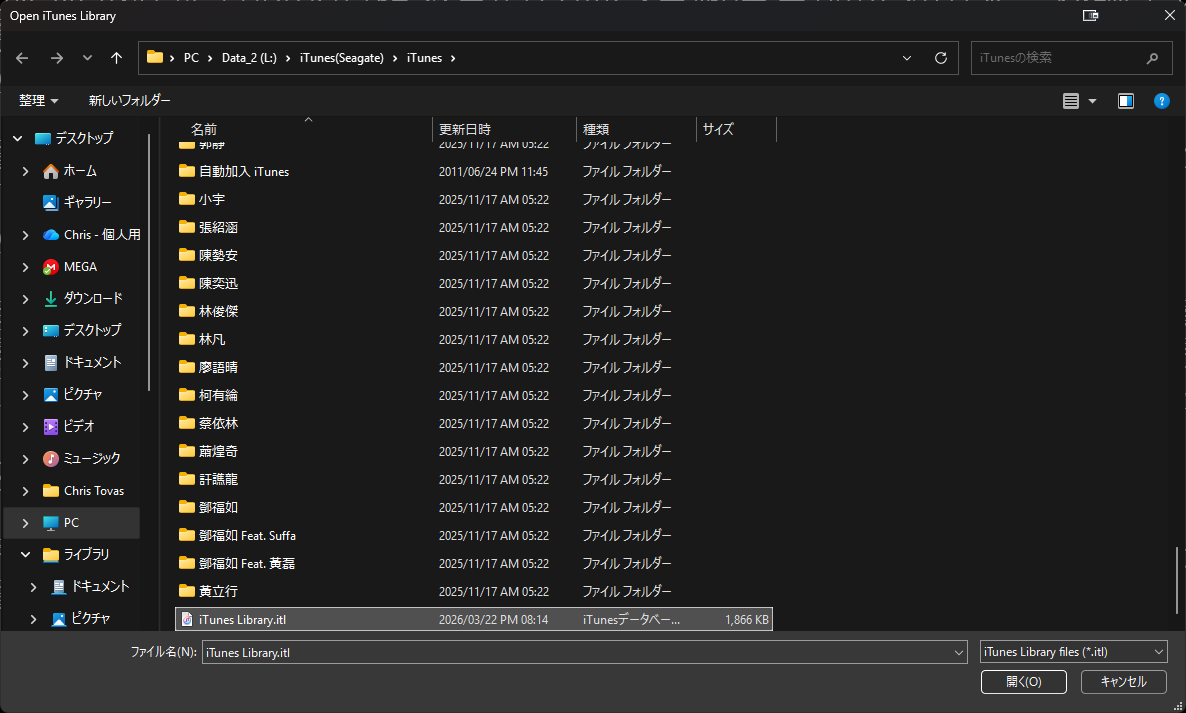Expand the PC tree node
Viewport: 1186px width, 713px height.
pos(26,522)
